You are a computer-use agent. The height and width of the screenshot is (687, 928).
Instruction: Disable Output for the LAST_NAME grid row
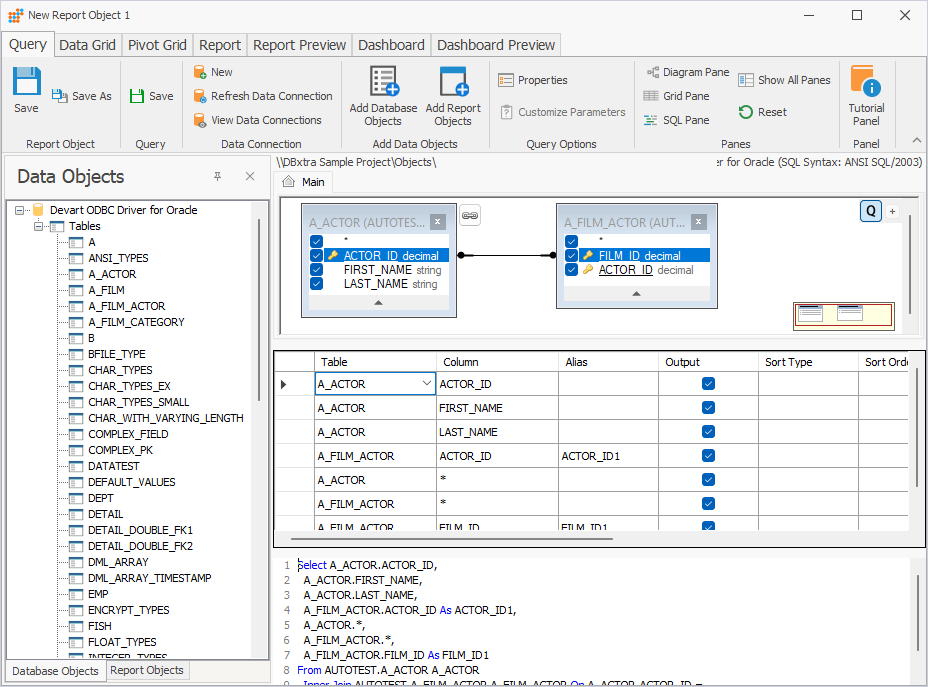pos(708,431)
